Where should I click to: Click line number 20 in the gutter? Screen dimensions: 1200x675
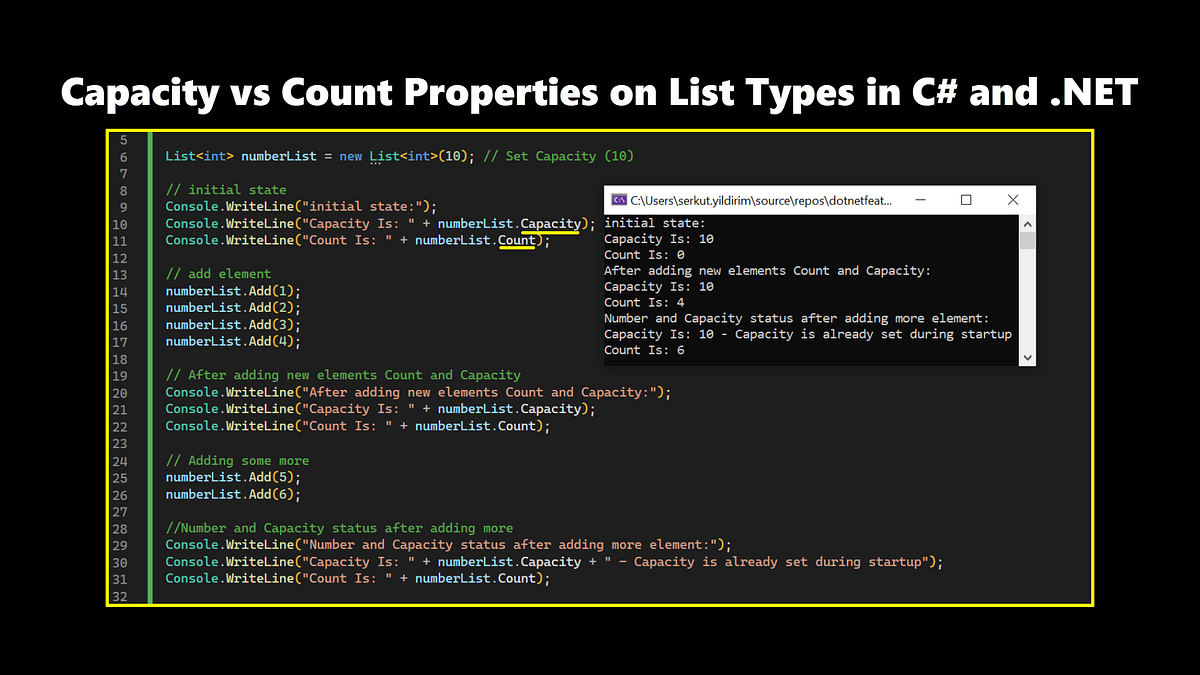coord(120,391)
